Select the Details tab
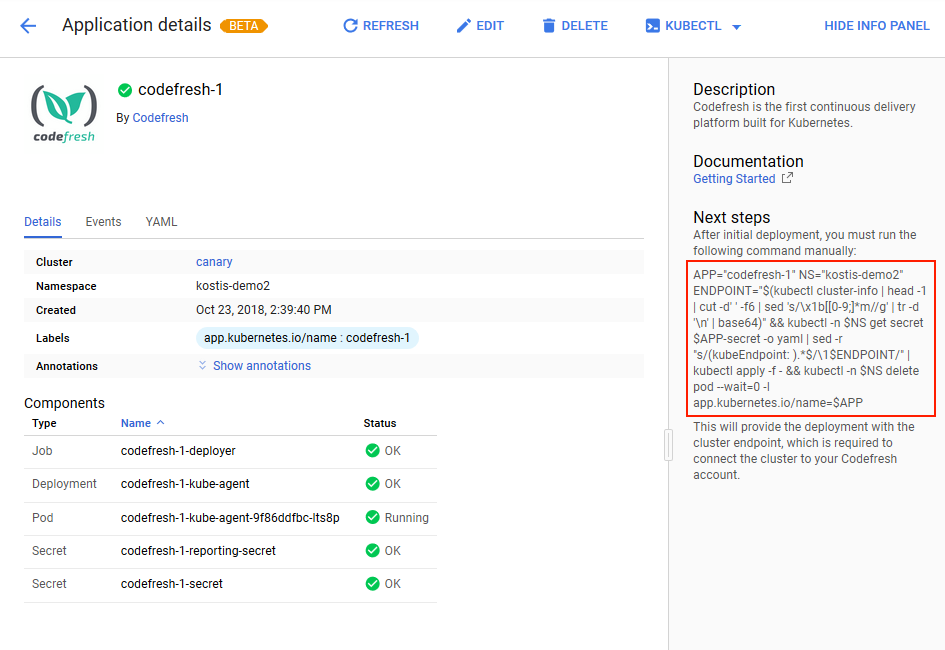945x650 pixels. [x=43, y=222]
